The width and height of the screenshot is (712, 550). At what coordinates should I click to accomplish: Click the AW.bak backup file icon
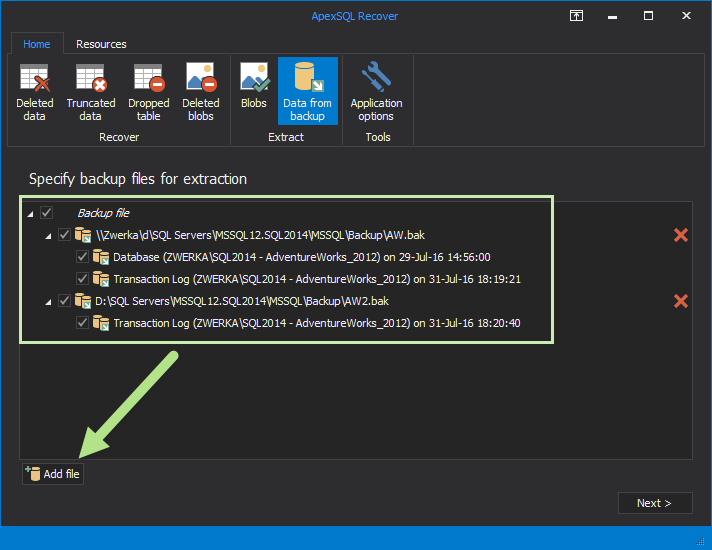83,235
